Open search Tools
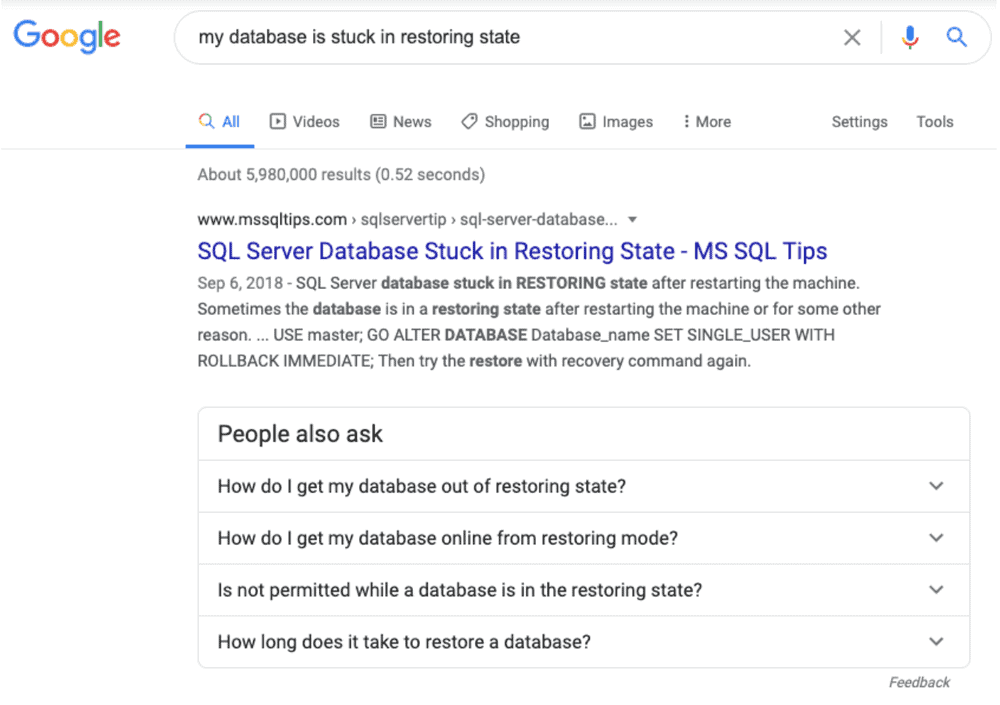 point(935,122)
